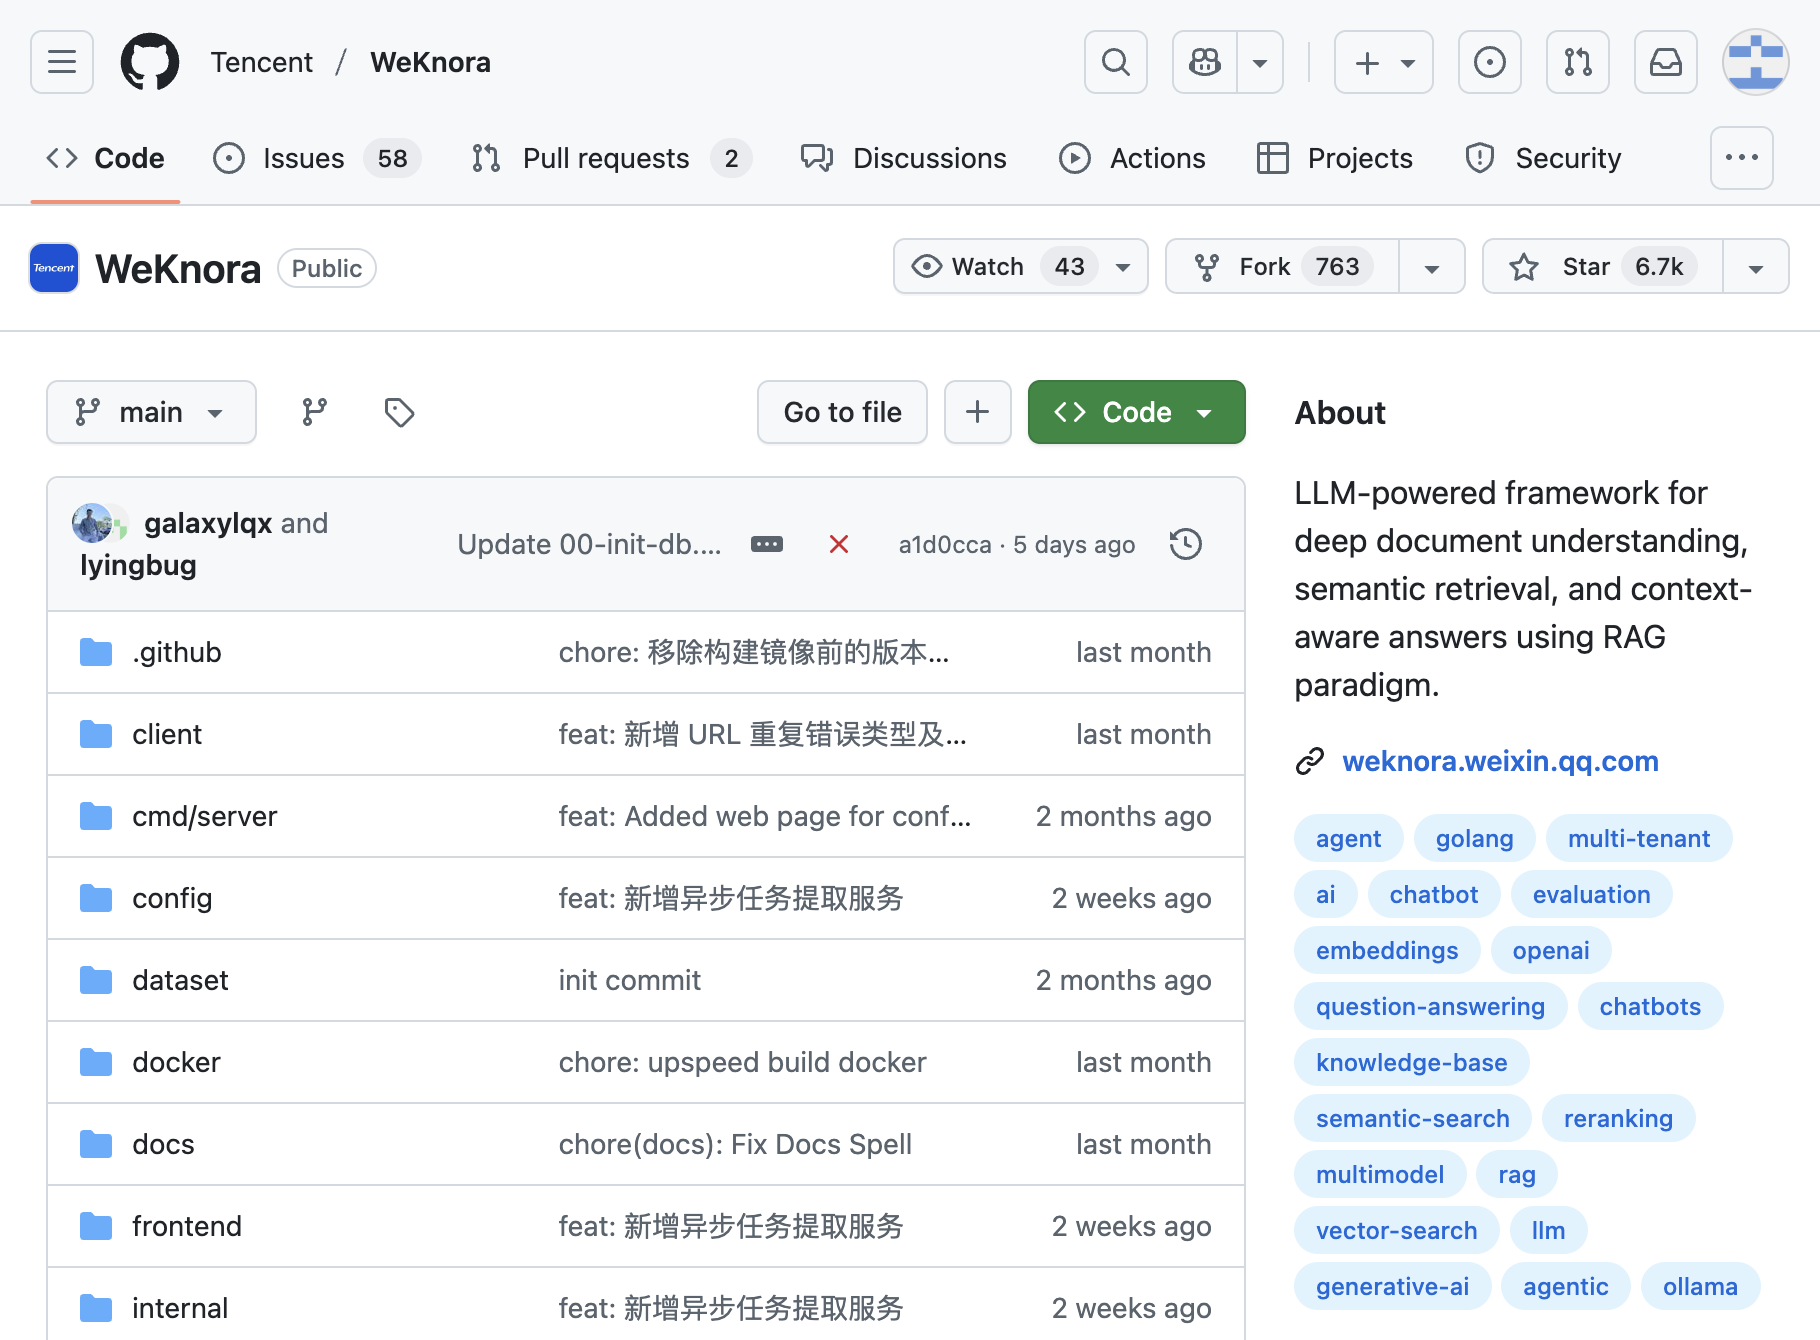Image resolution: width=1820 pixels, height=1340 pixels.
Task: Open the weknora.weixin.qq.com link
Action: (x=1499, y=761)
